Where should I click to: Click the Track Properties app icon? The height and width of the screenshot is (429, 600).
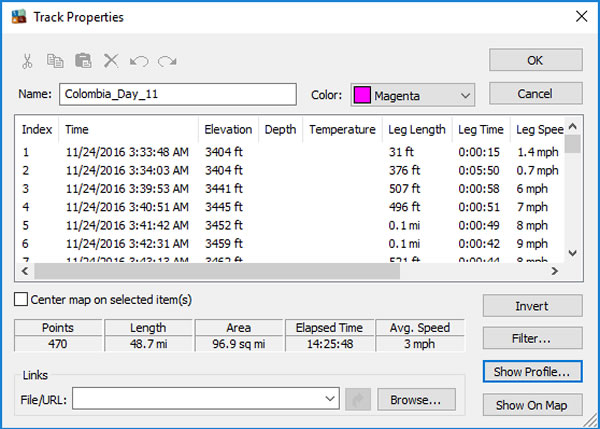[x=19, y=17]
